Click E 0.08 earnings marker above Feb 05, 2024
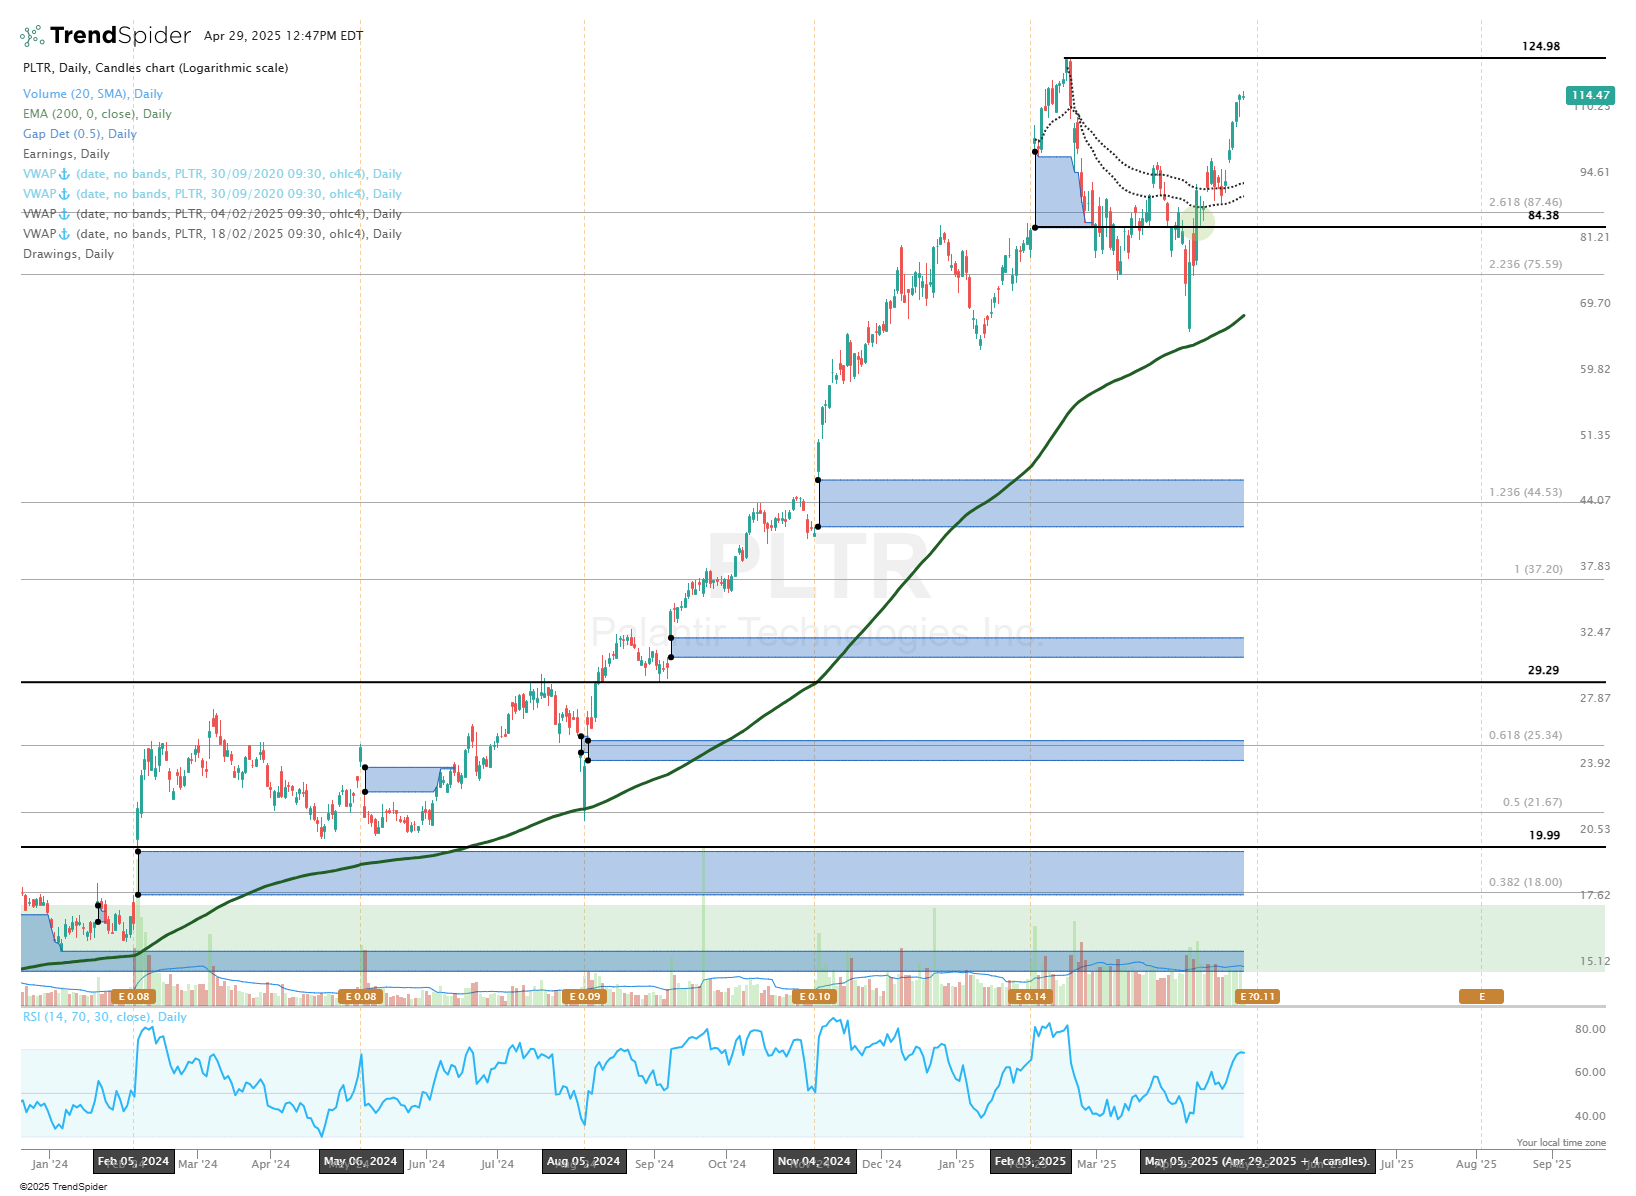This screenshot has width=1636, height=1196. 134,996
